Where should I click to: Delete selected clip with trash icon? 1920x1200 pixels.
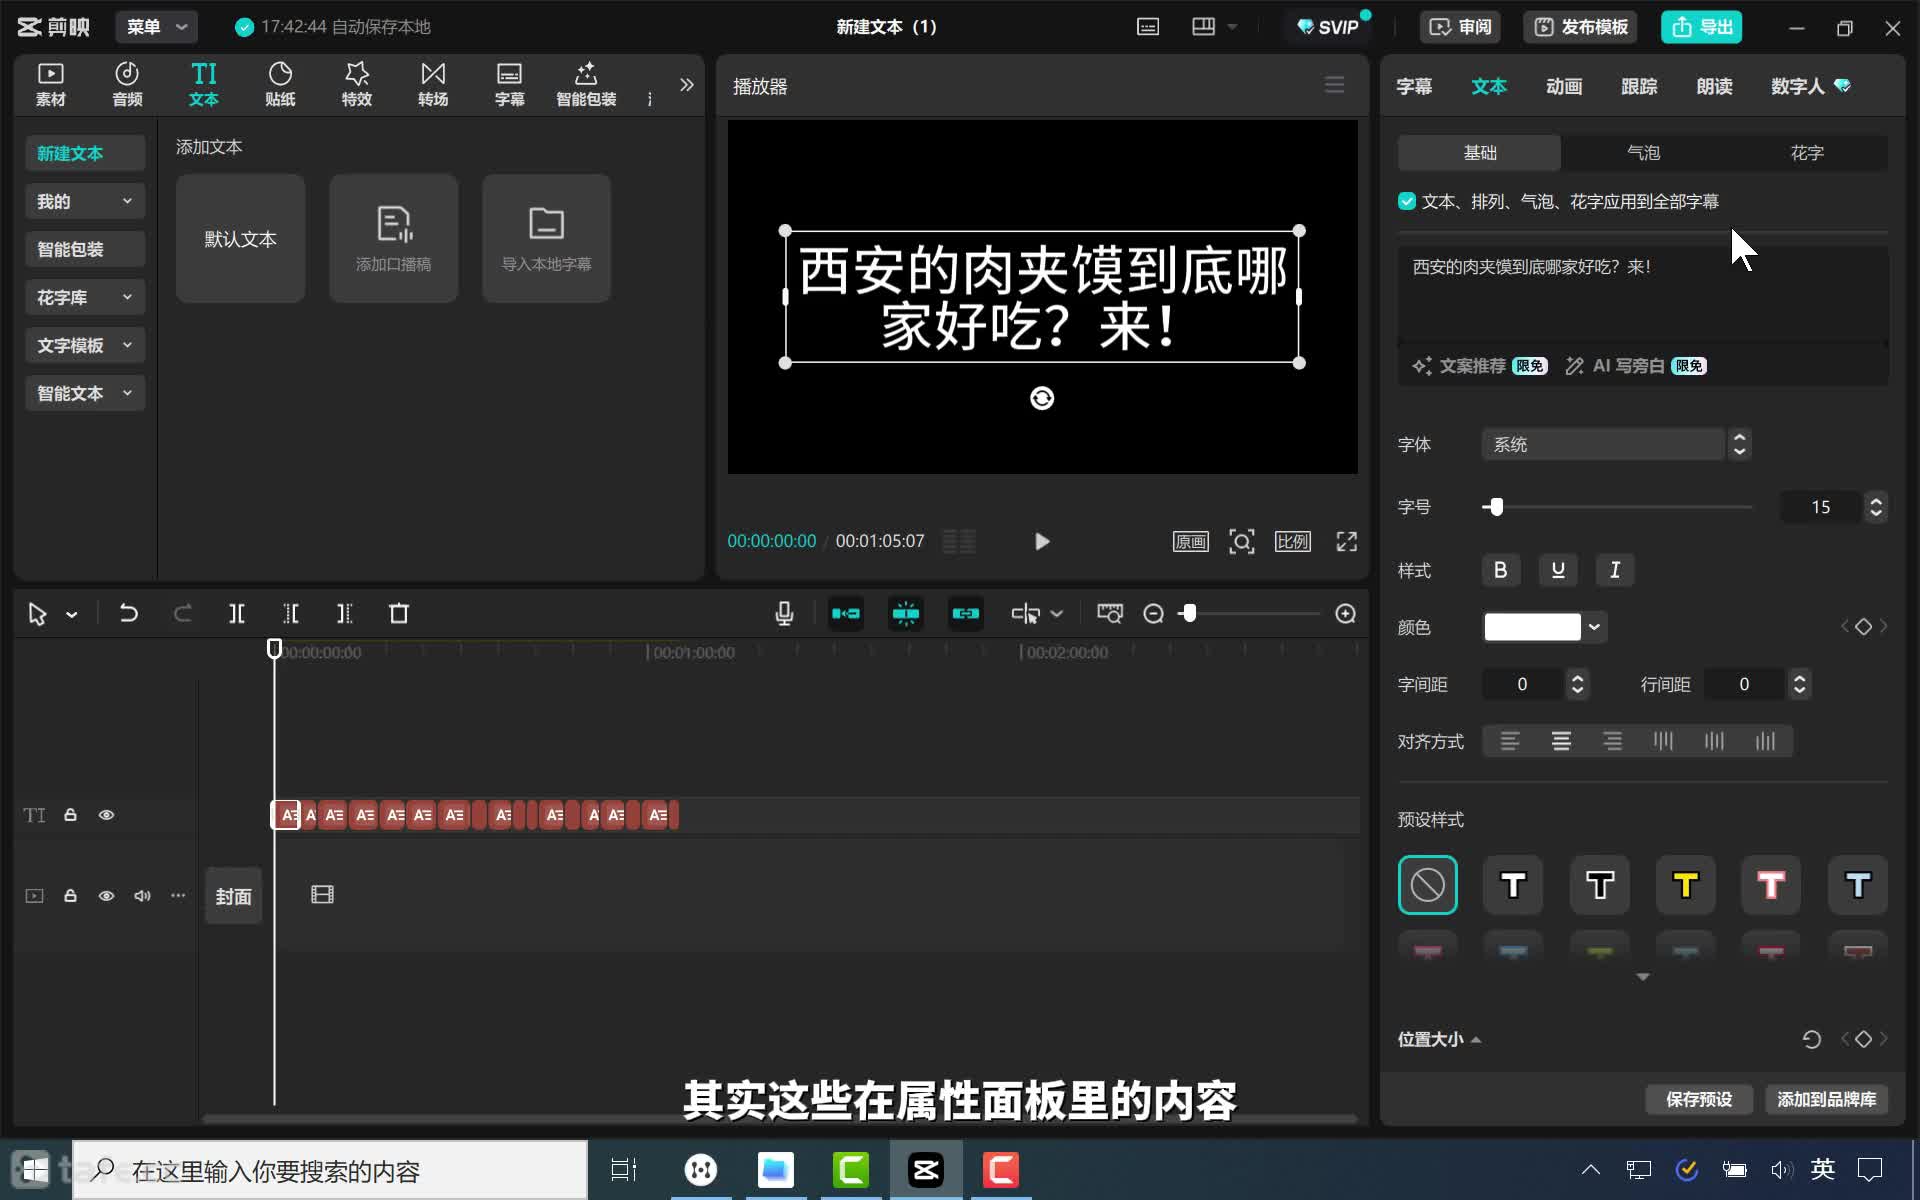[x=399, y=613]
